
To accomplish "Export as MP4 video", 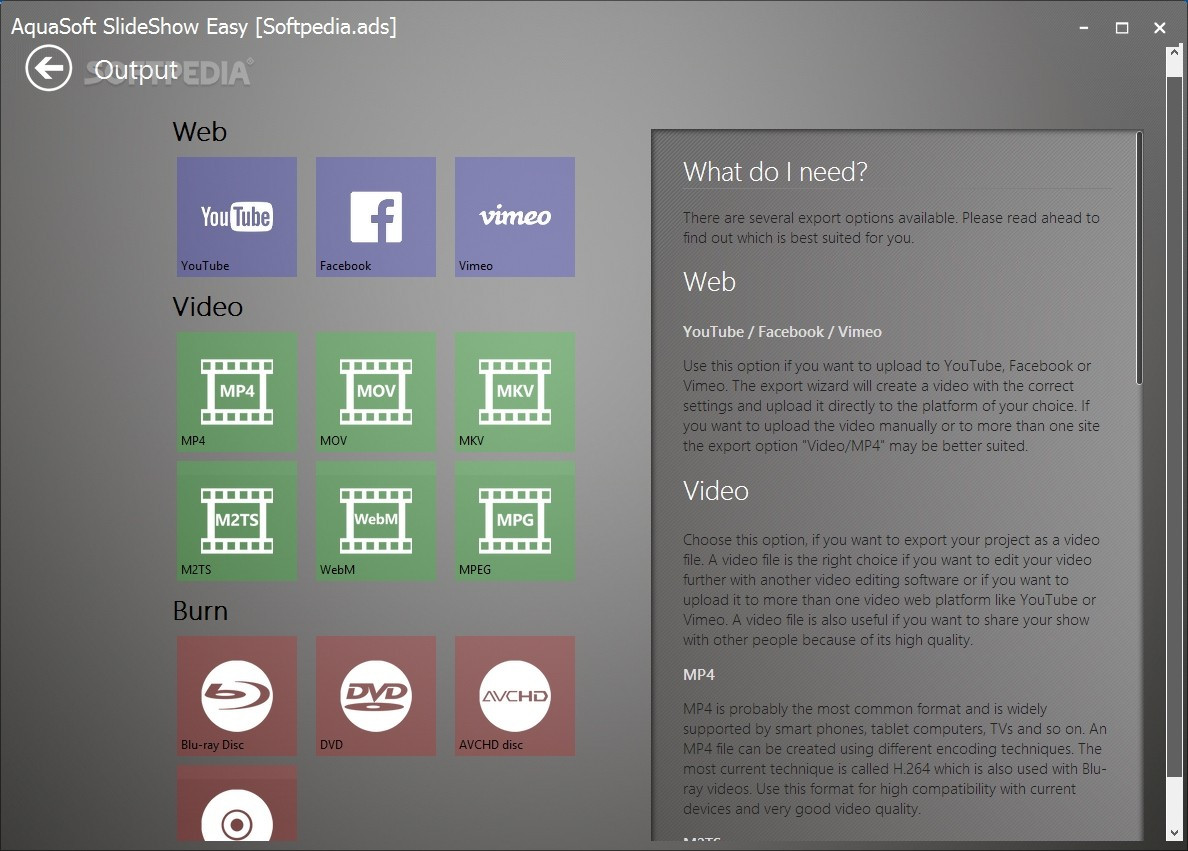I will tap(237, 392).
